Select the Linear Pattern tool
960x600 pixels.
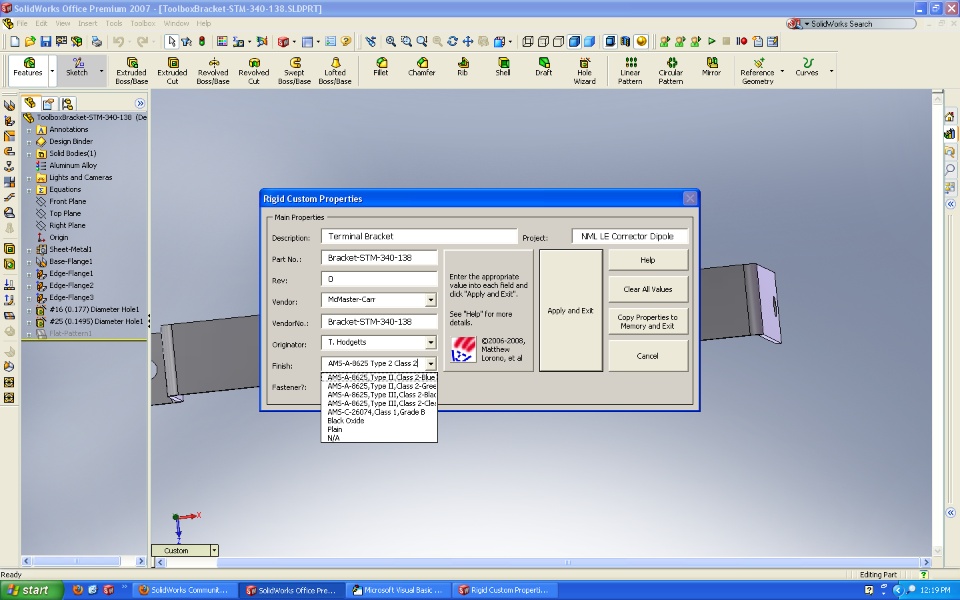coord(630,70)
